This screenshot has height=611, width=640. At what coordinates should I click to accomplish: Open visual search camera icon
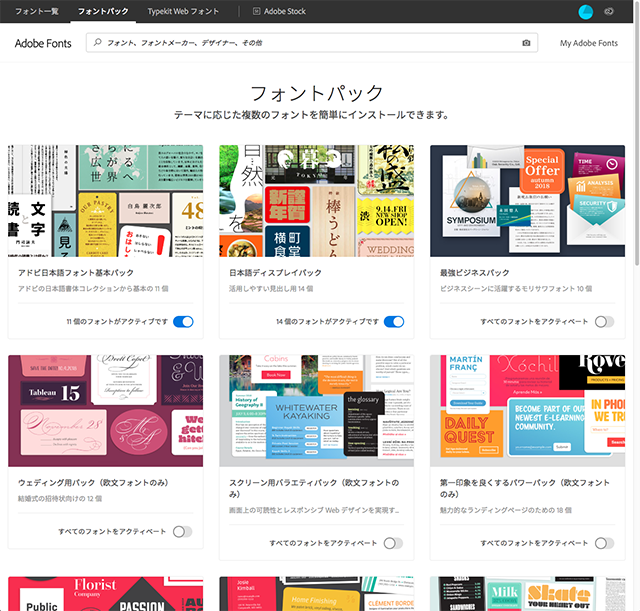tap(527, 43)
